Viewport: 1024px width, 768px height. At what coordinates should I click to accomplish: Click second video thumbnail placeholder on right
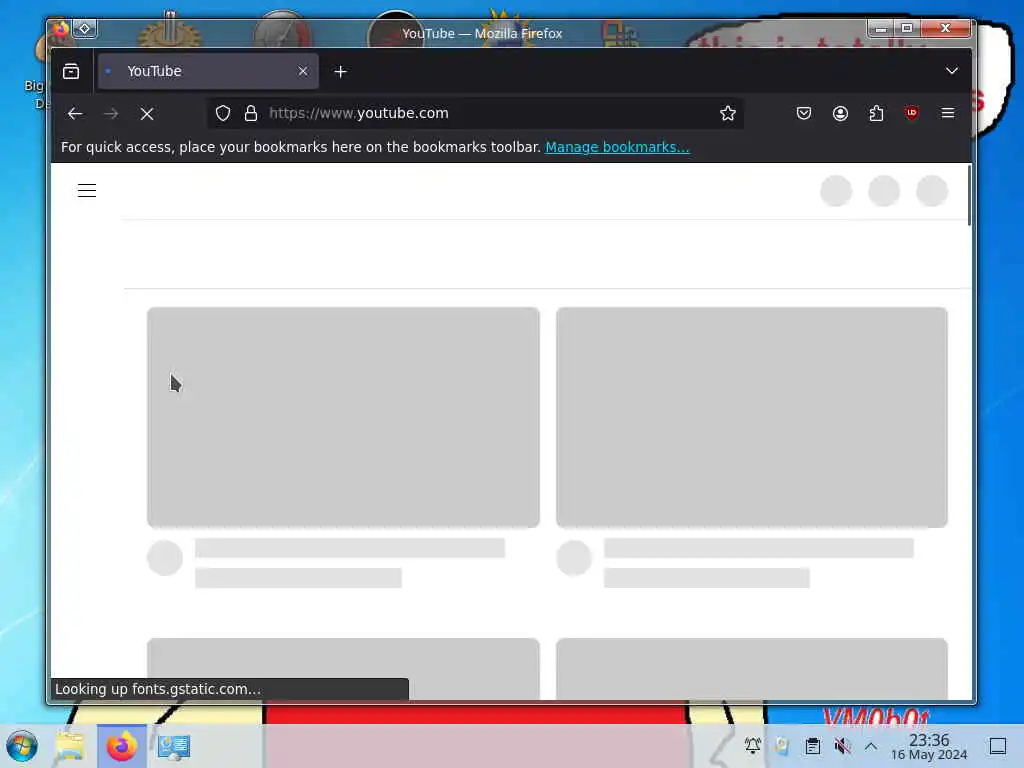point(752,417)
